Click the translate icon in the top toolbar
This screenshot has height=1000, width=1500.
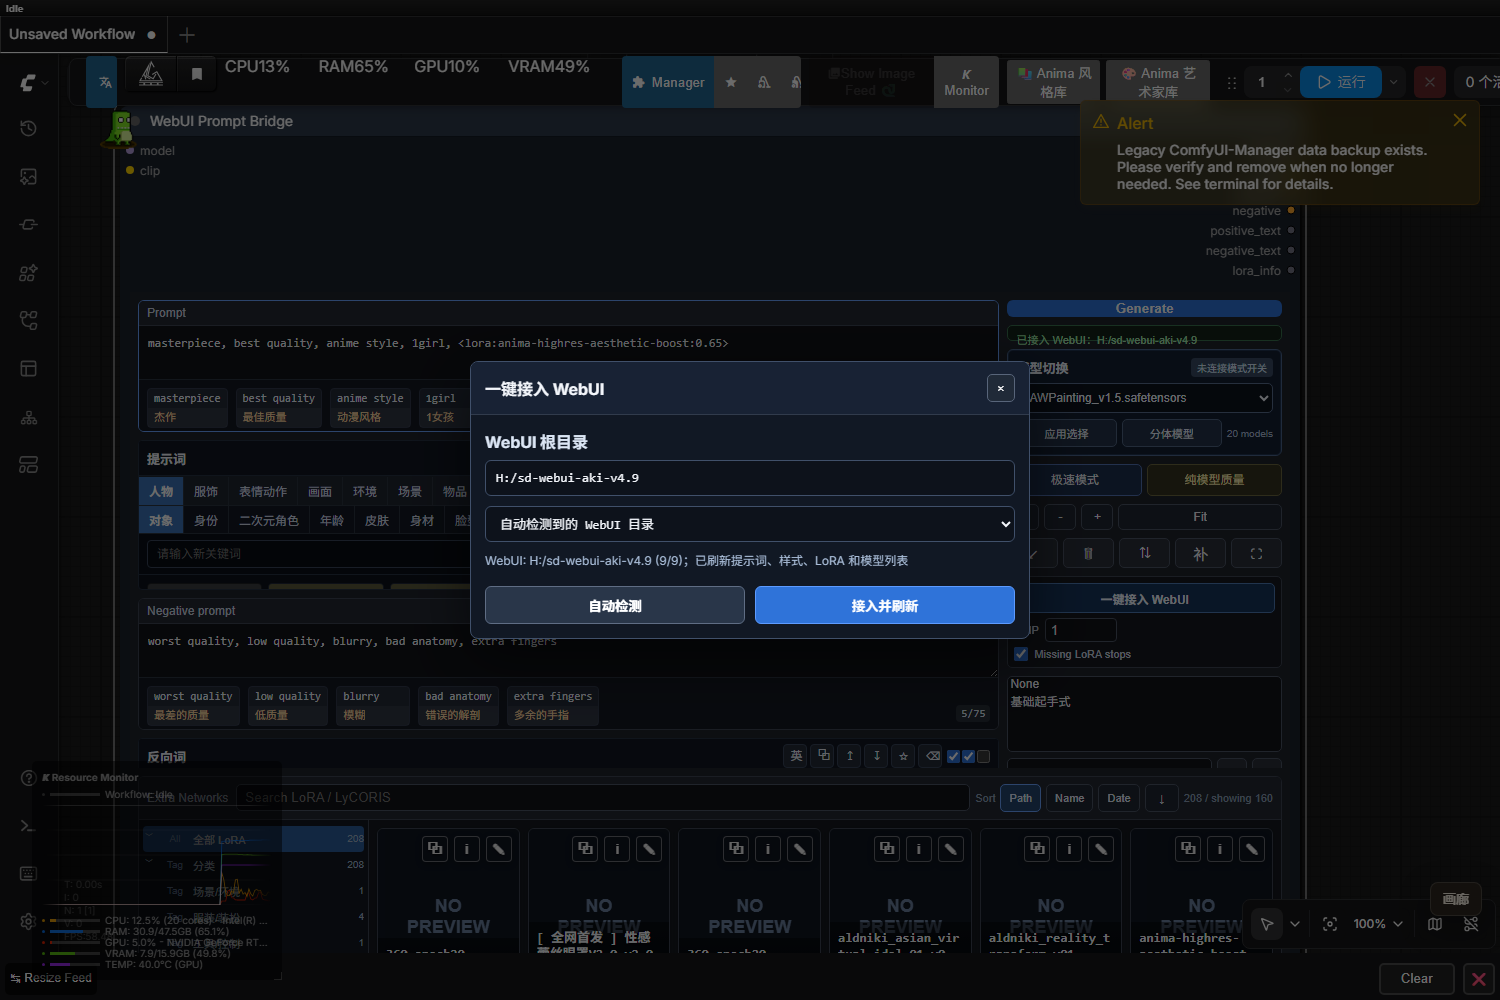pos(105,82)
